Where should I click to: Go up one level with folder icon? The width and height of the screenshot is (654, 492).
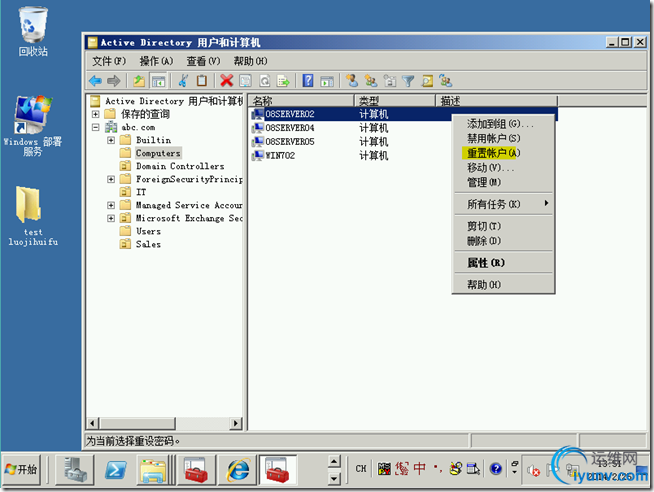(139, 80)
